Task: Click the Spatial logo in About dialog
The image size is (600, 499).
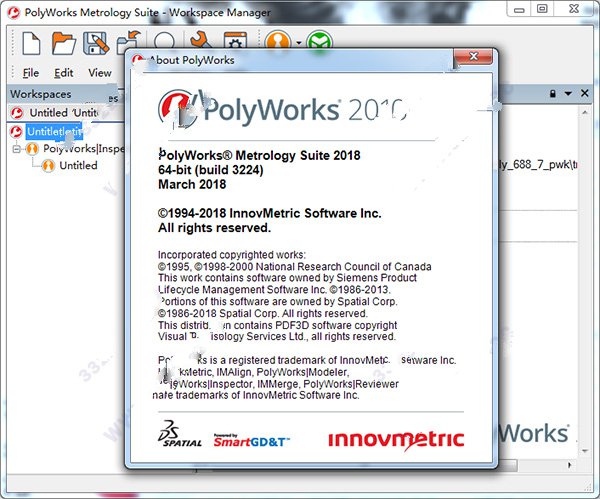Action: 179,434
